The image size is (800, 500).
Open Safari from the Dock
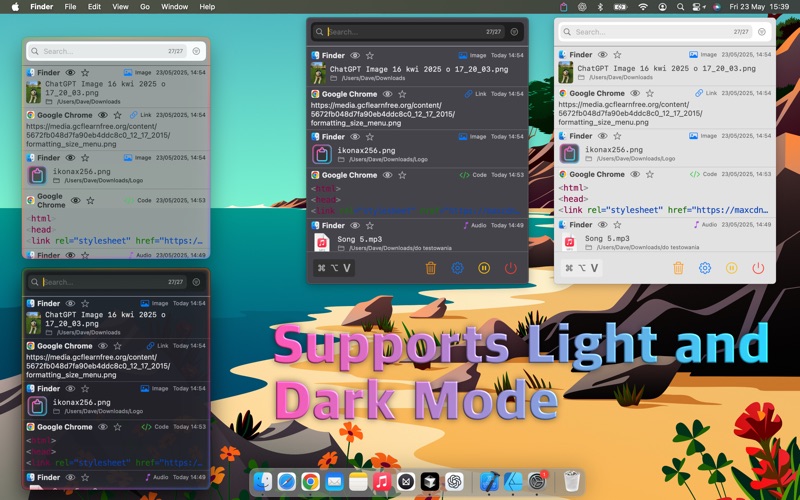[287, 481]
